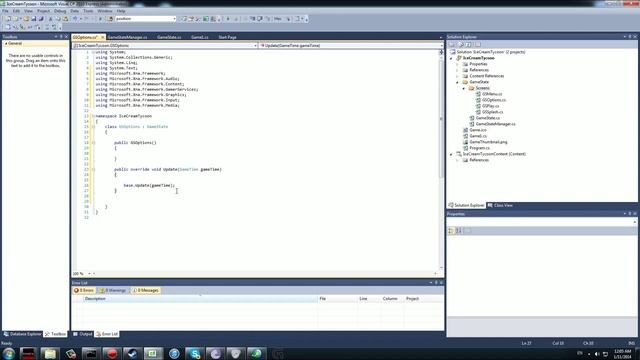Select GSSplash.cs in Solution Explorer
Viewport: 640px width, 360px height.
[x=492, y=112]
